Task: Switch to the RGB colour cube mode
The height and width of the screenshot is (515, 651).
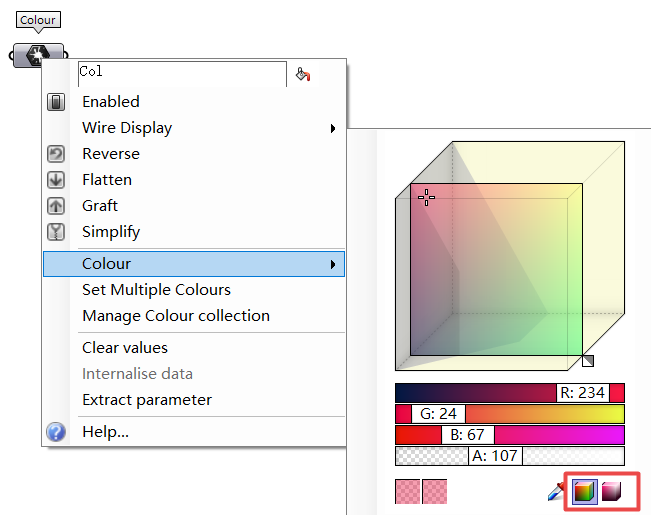Action: (x=585, y=491)
